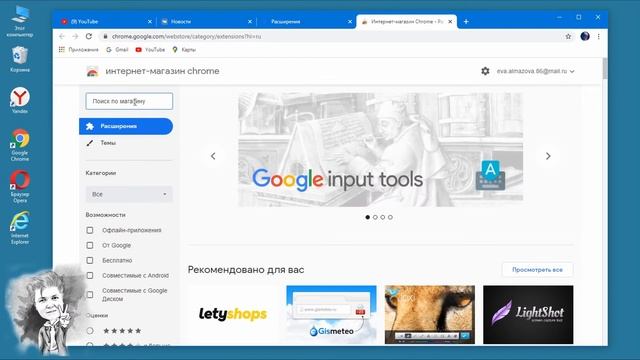Close the Интернет-магазин Chrome tab
This screenshot has width=640, height=360.
coord(450,22)
